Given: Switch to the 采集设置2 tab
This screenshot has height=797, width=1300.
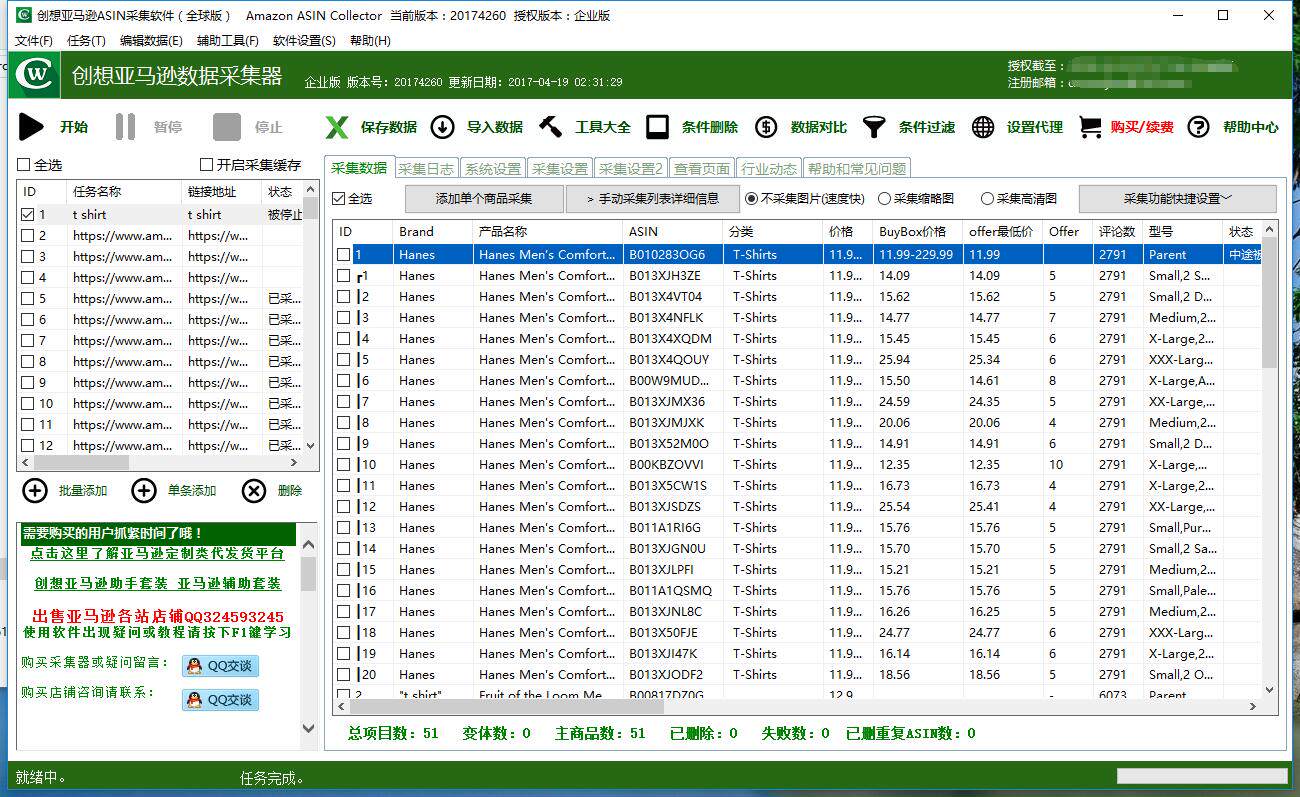Looking at the screenshot, I should point(631,168).
